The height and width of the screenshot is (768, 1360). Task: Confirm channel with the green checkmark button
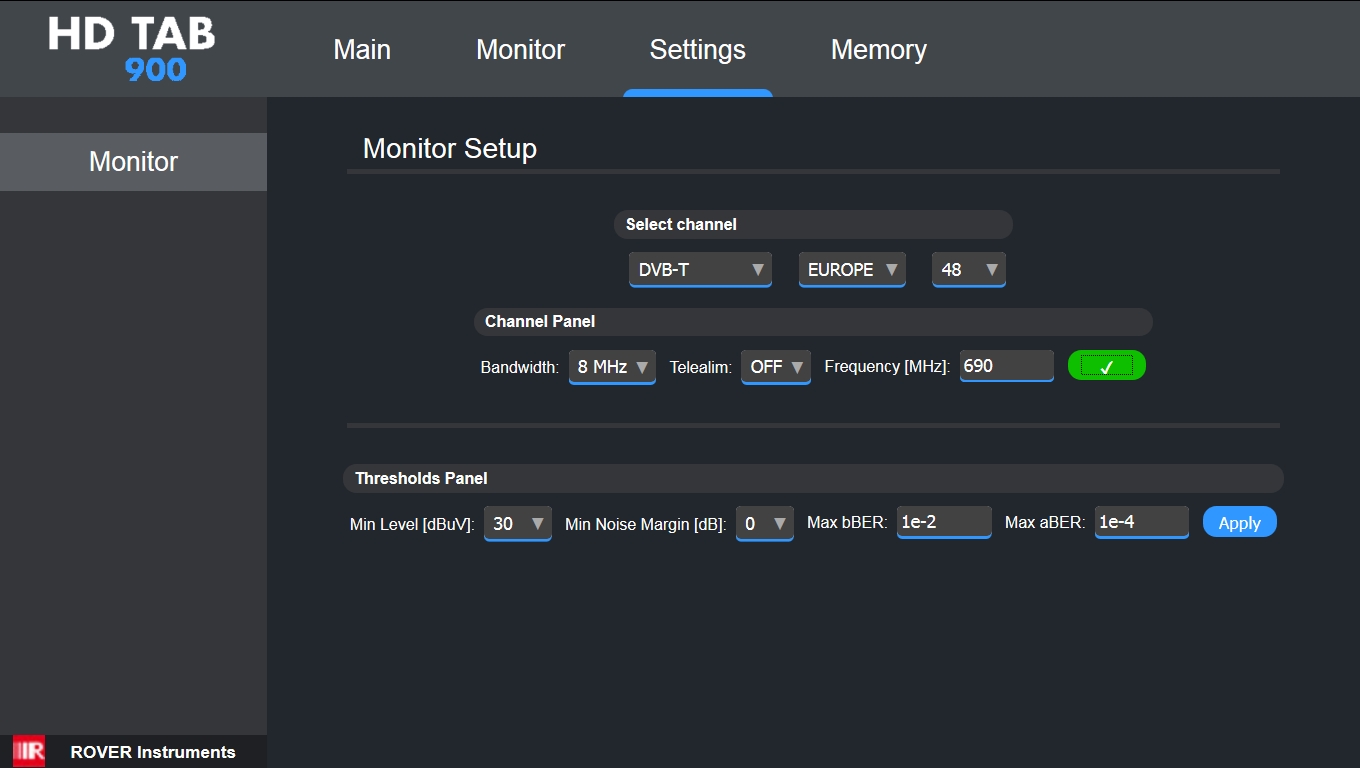[x=1106, y=366]
